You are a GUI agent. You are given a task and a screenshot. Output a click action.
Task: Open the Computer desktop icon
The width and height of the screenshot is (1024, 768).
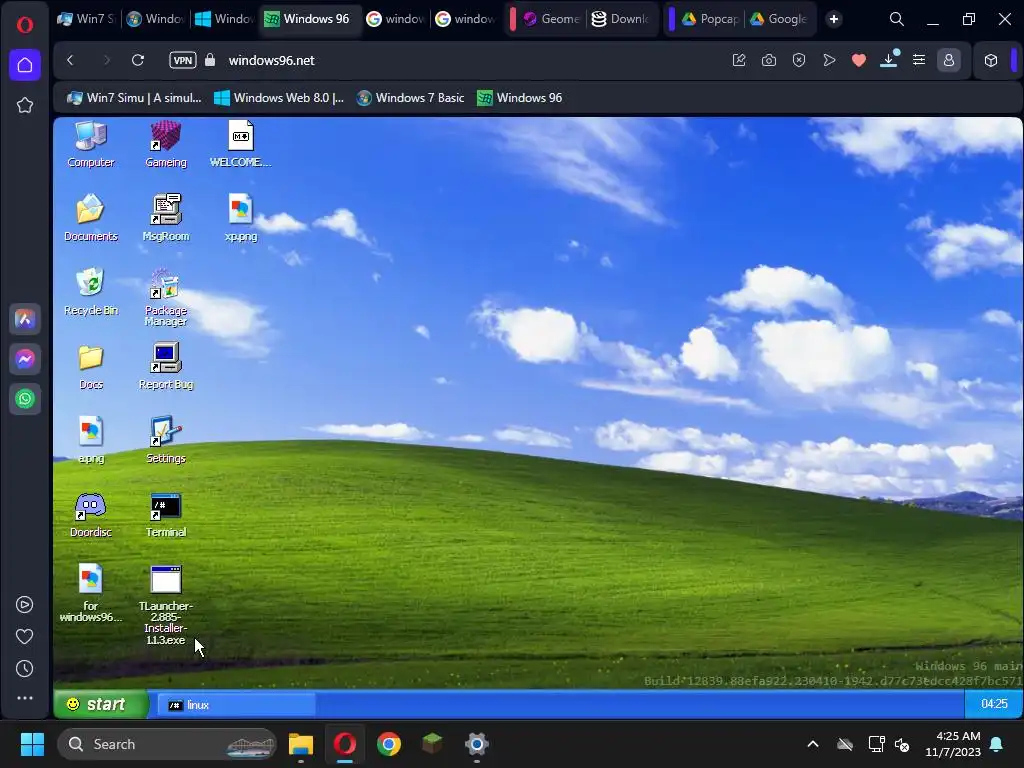[x=91, y=144]
